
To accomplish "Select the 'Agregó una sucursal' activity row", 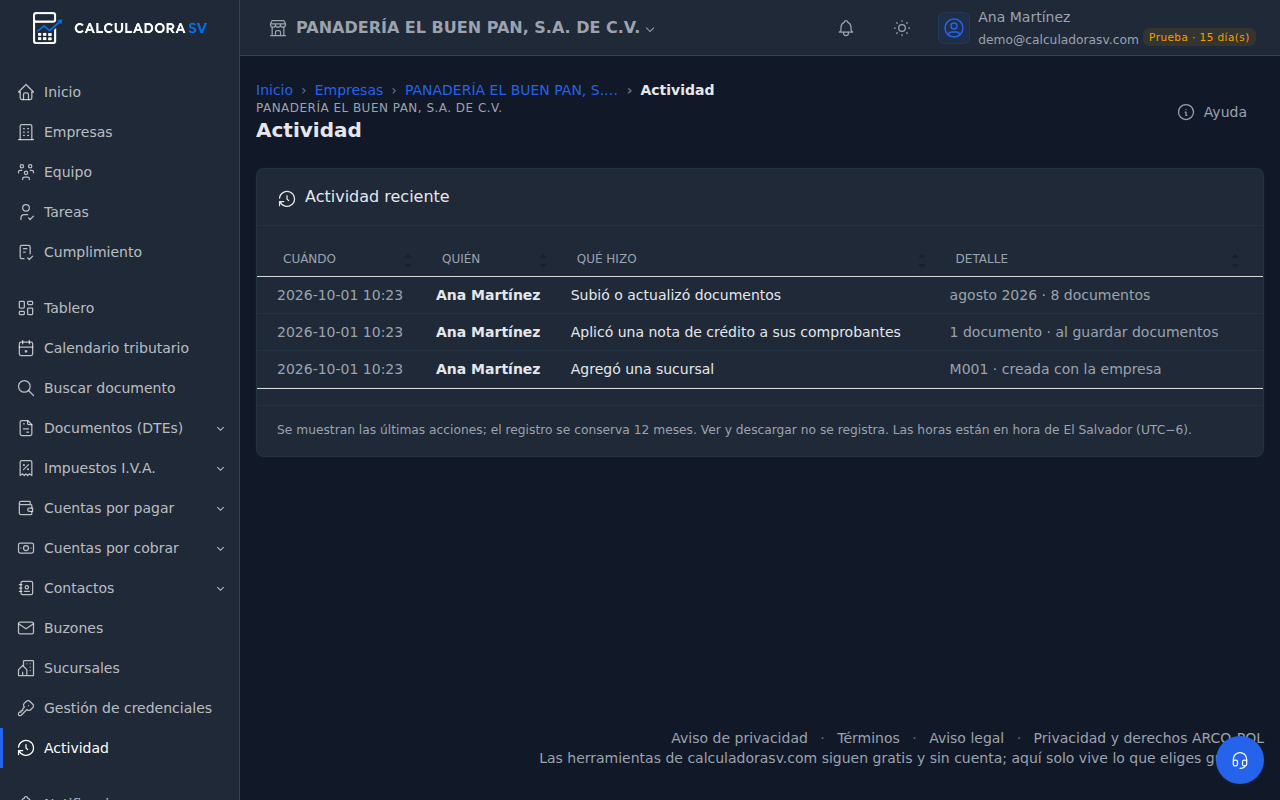I will point(760,369).
